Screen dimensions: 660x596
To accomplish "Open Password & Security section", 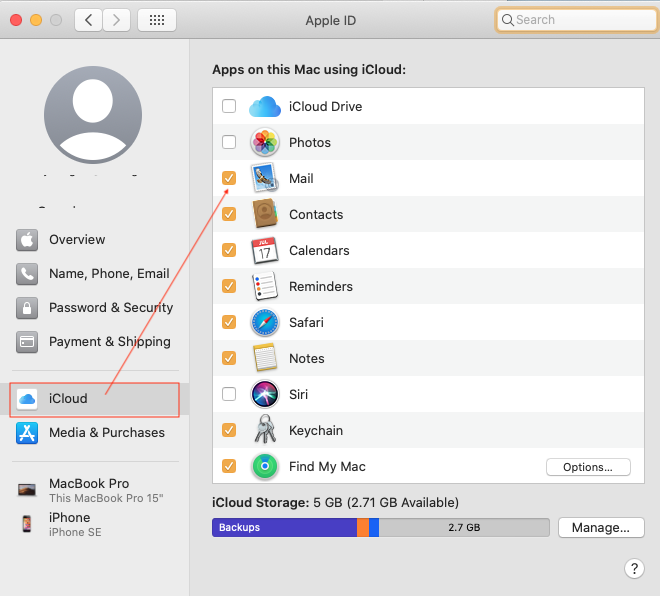I will pos(95,308).
